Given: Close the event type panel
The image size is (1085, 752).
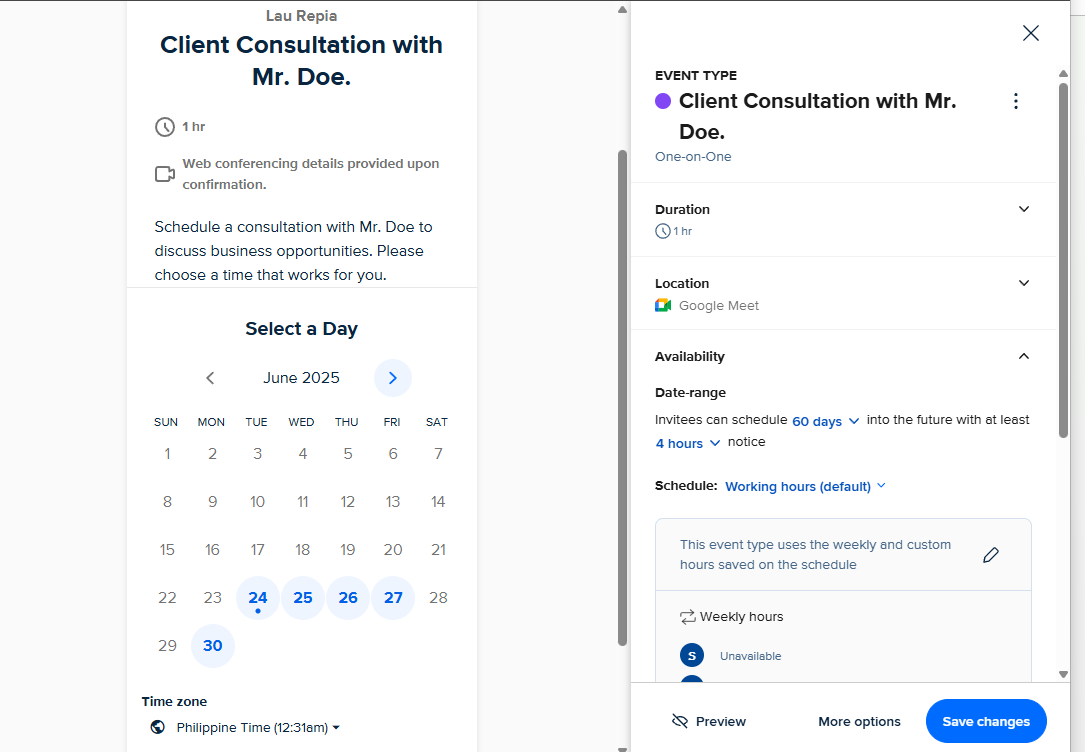Looking at the screenshot, I should click(1031, 33).
